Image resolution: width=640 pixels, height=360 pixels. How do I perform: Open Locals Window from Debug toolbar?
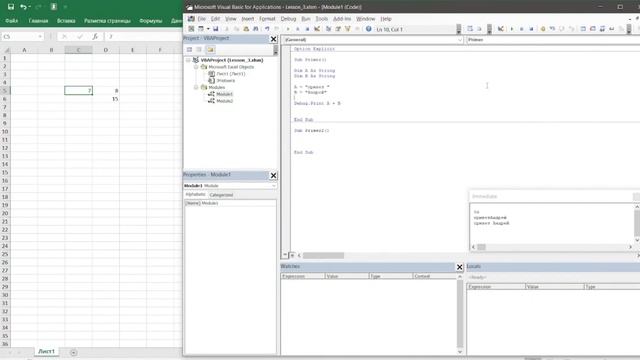(x=583, y=29)
